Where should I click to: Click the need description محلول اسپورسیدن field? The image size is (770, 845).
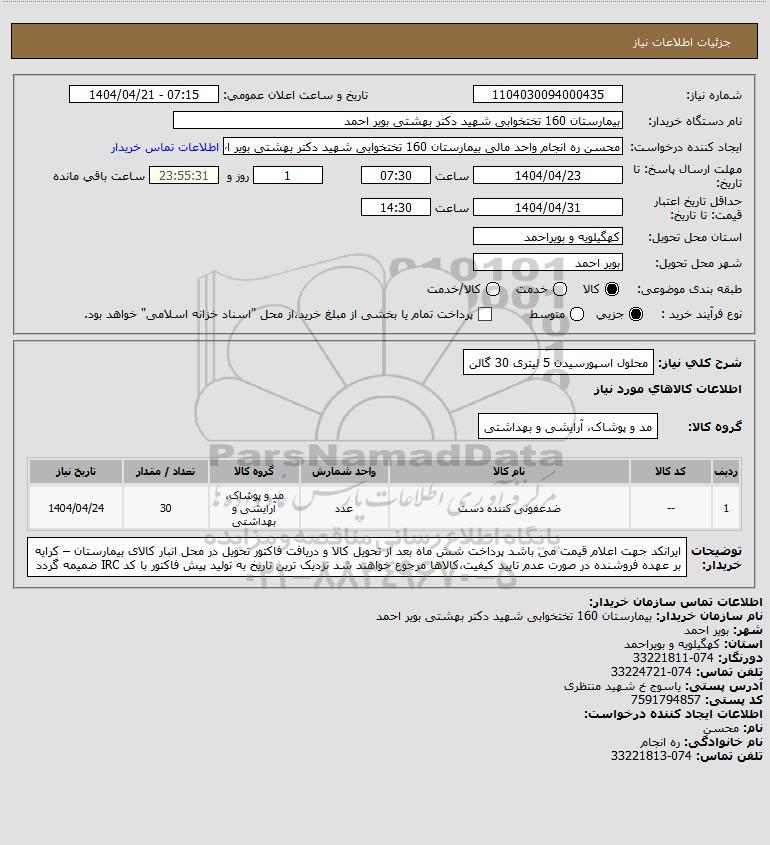click(x=558, y=363)
